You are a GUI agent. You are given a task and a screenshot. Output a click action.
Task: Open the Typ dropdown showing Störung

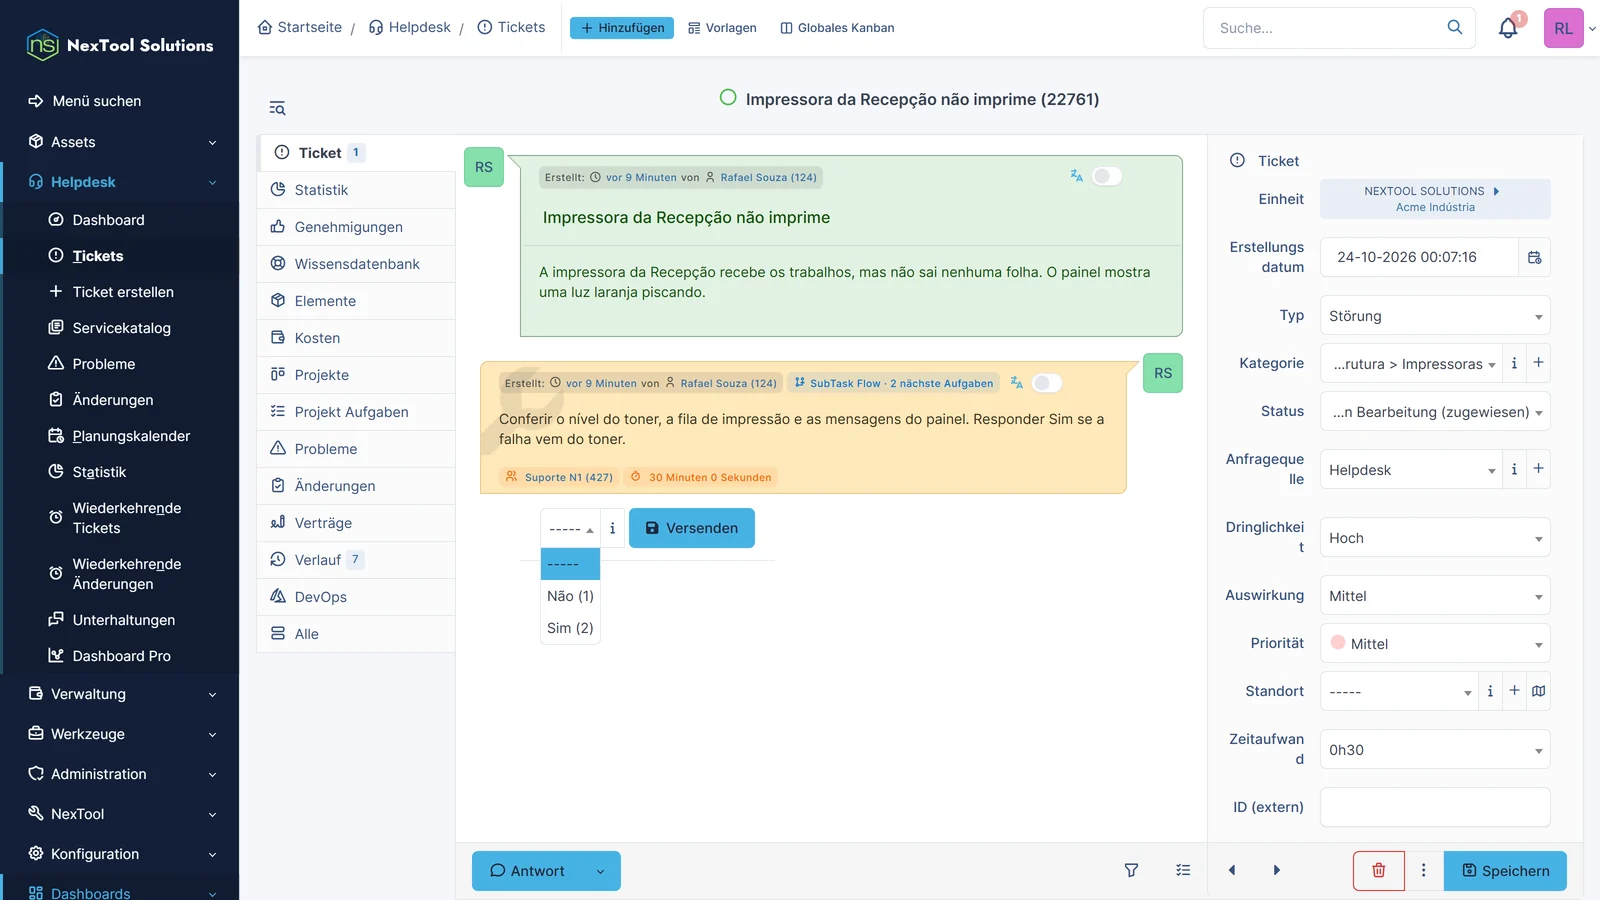(1435, 316)
